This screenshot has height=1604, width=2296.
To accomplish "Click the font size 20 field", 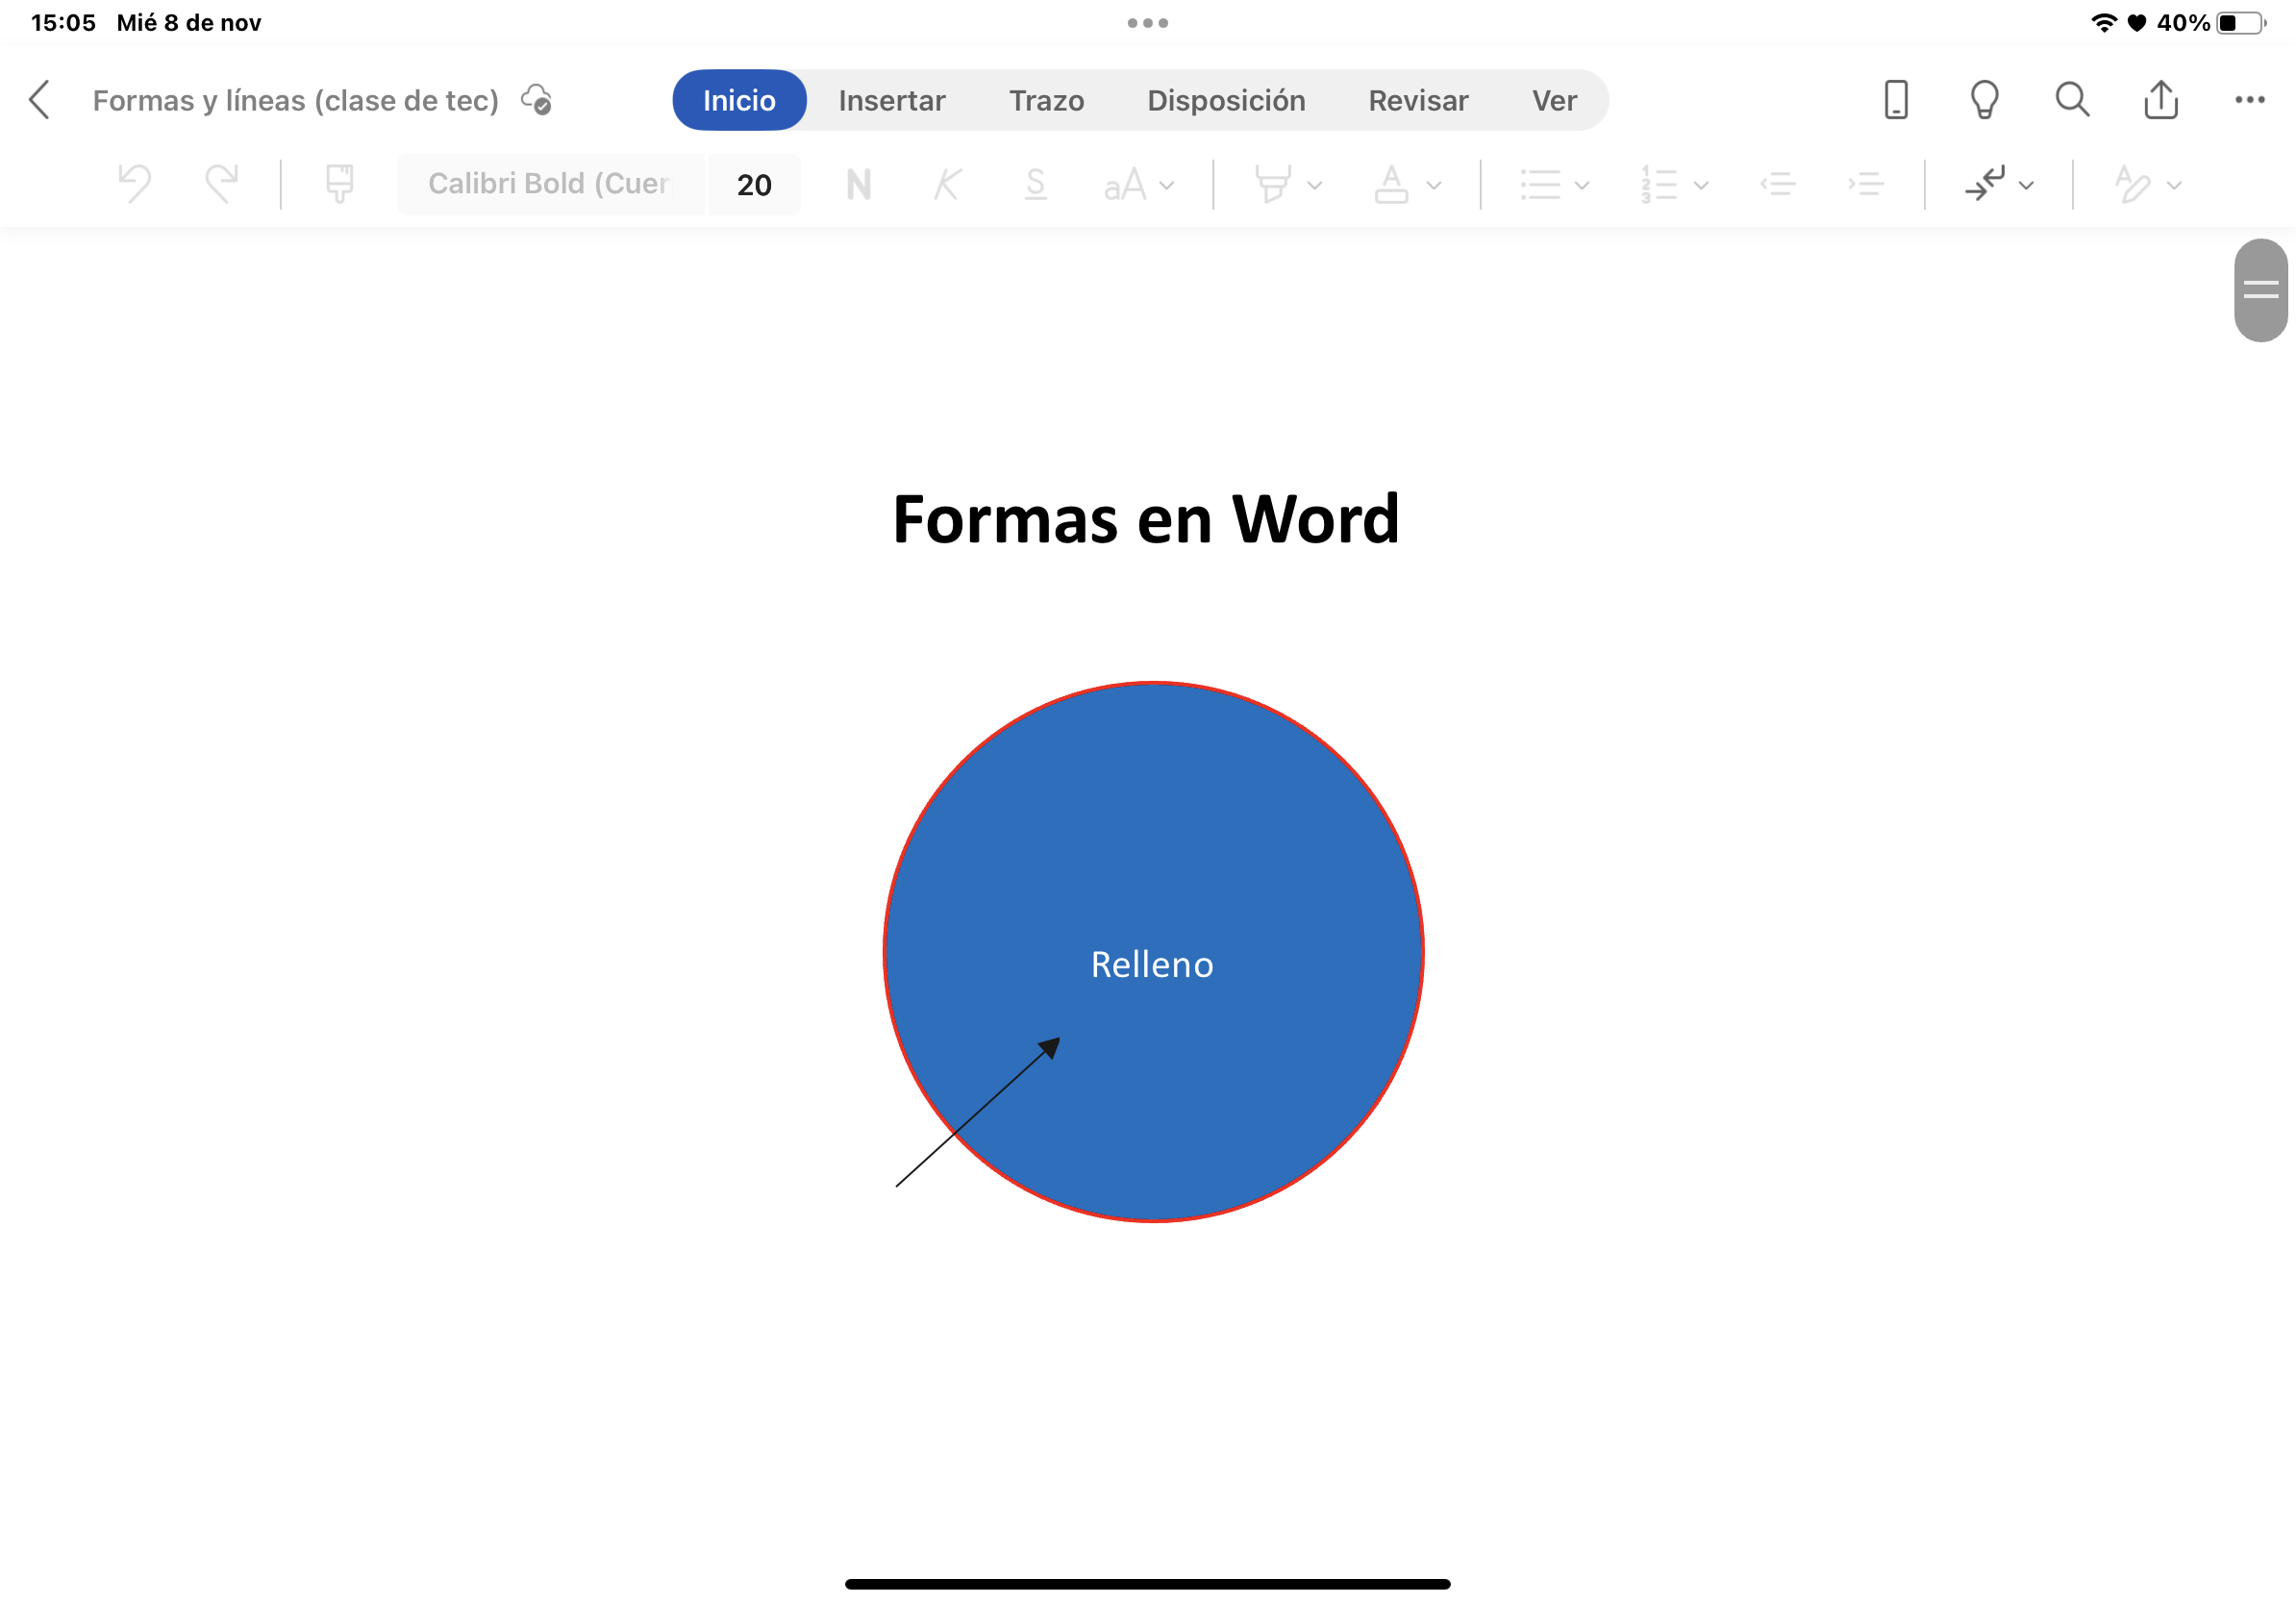I will 754,185.
